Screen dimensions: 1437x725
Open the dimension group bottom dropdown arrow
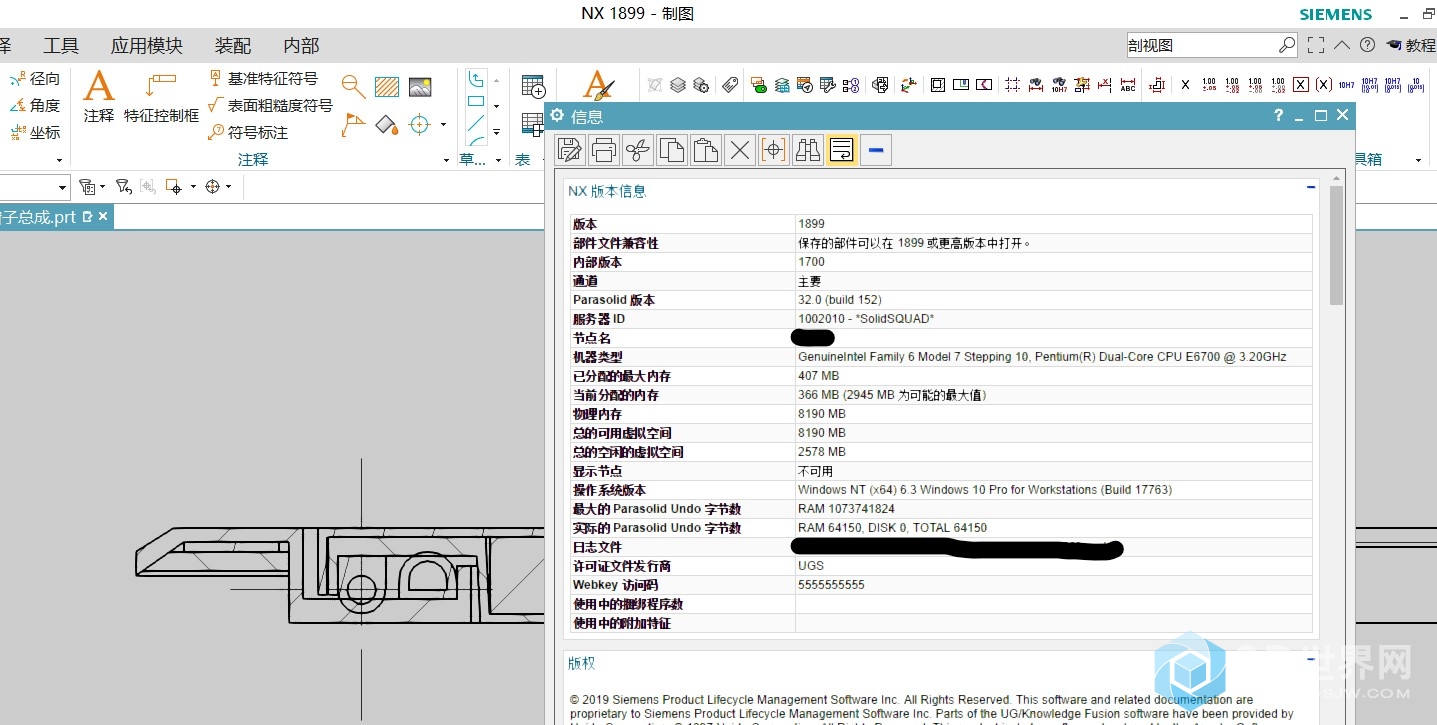point(59,160)
